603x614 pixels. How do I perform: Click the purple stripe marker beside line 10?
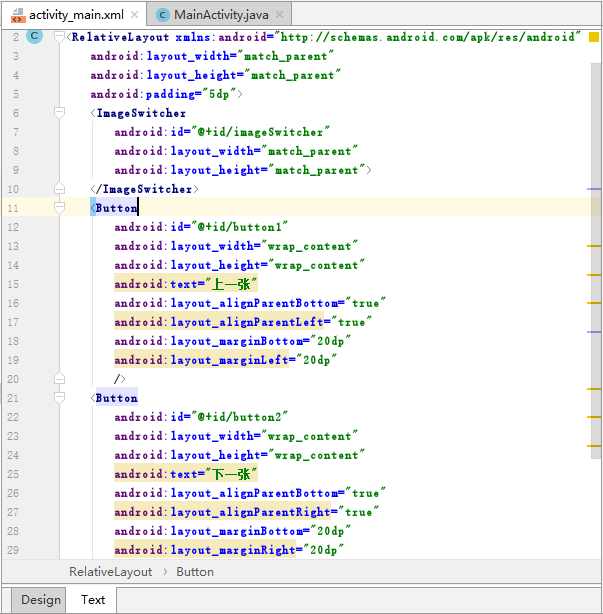594,189
